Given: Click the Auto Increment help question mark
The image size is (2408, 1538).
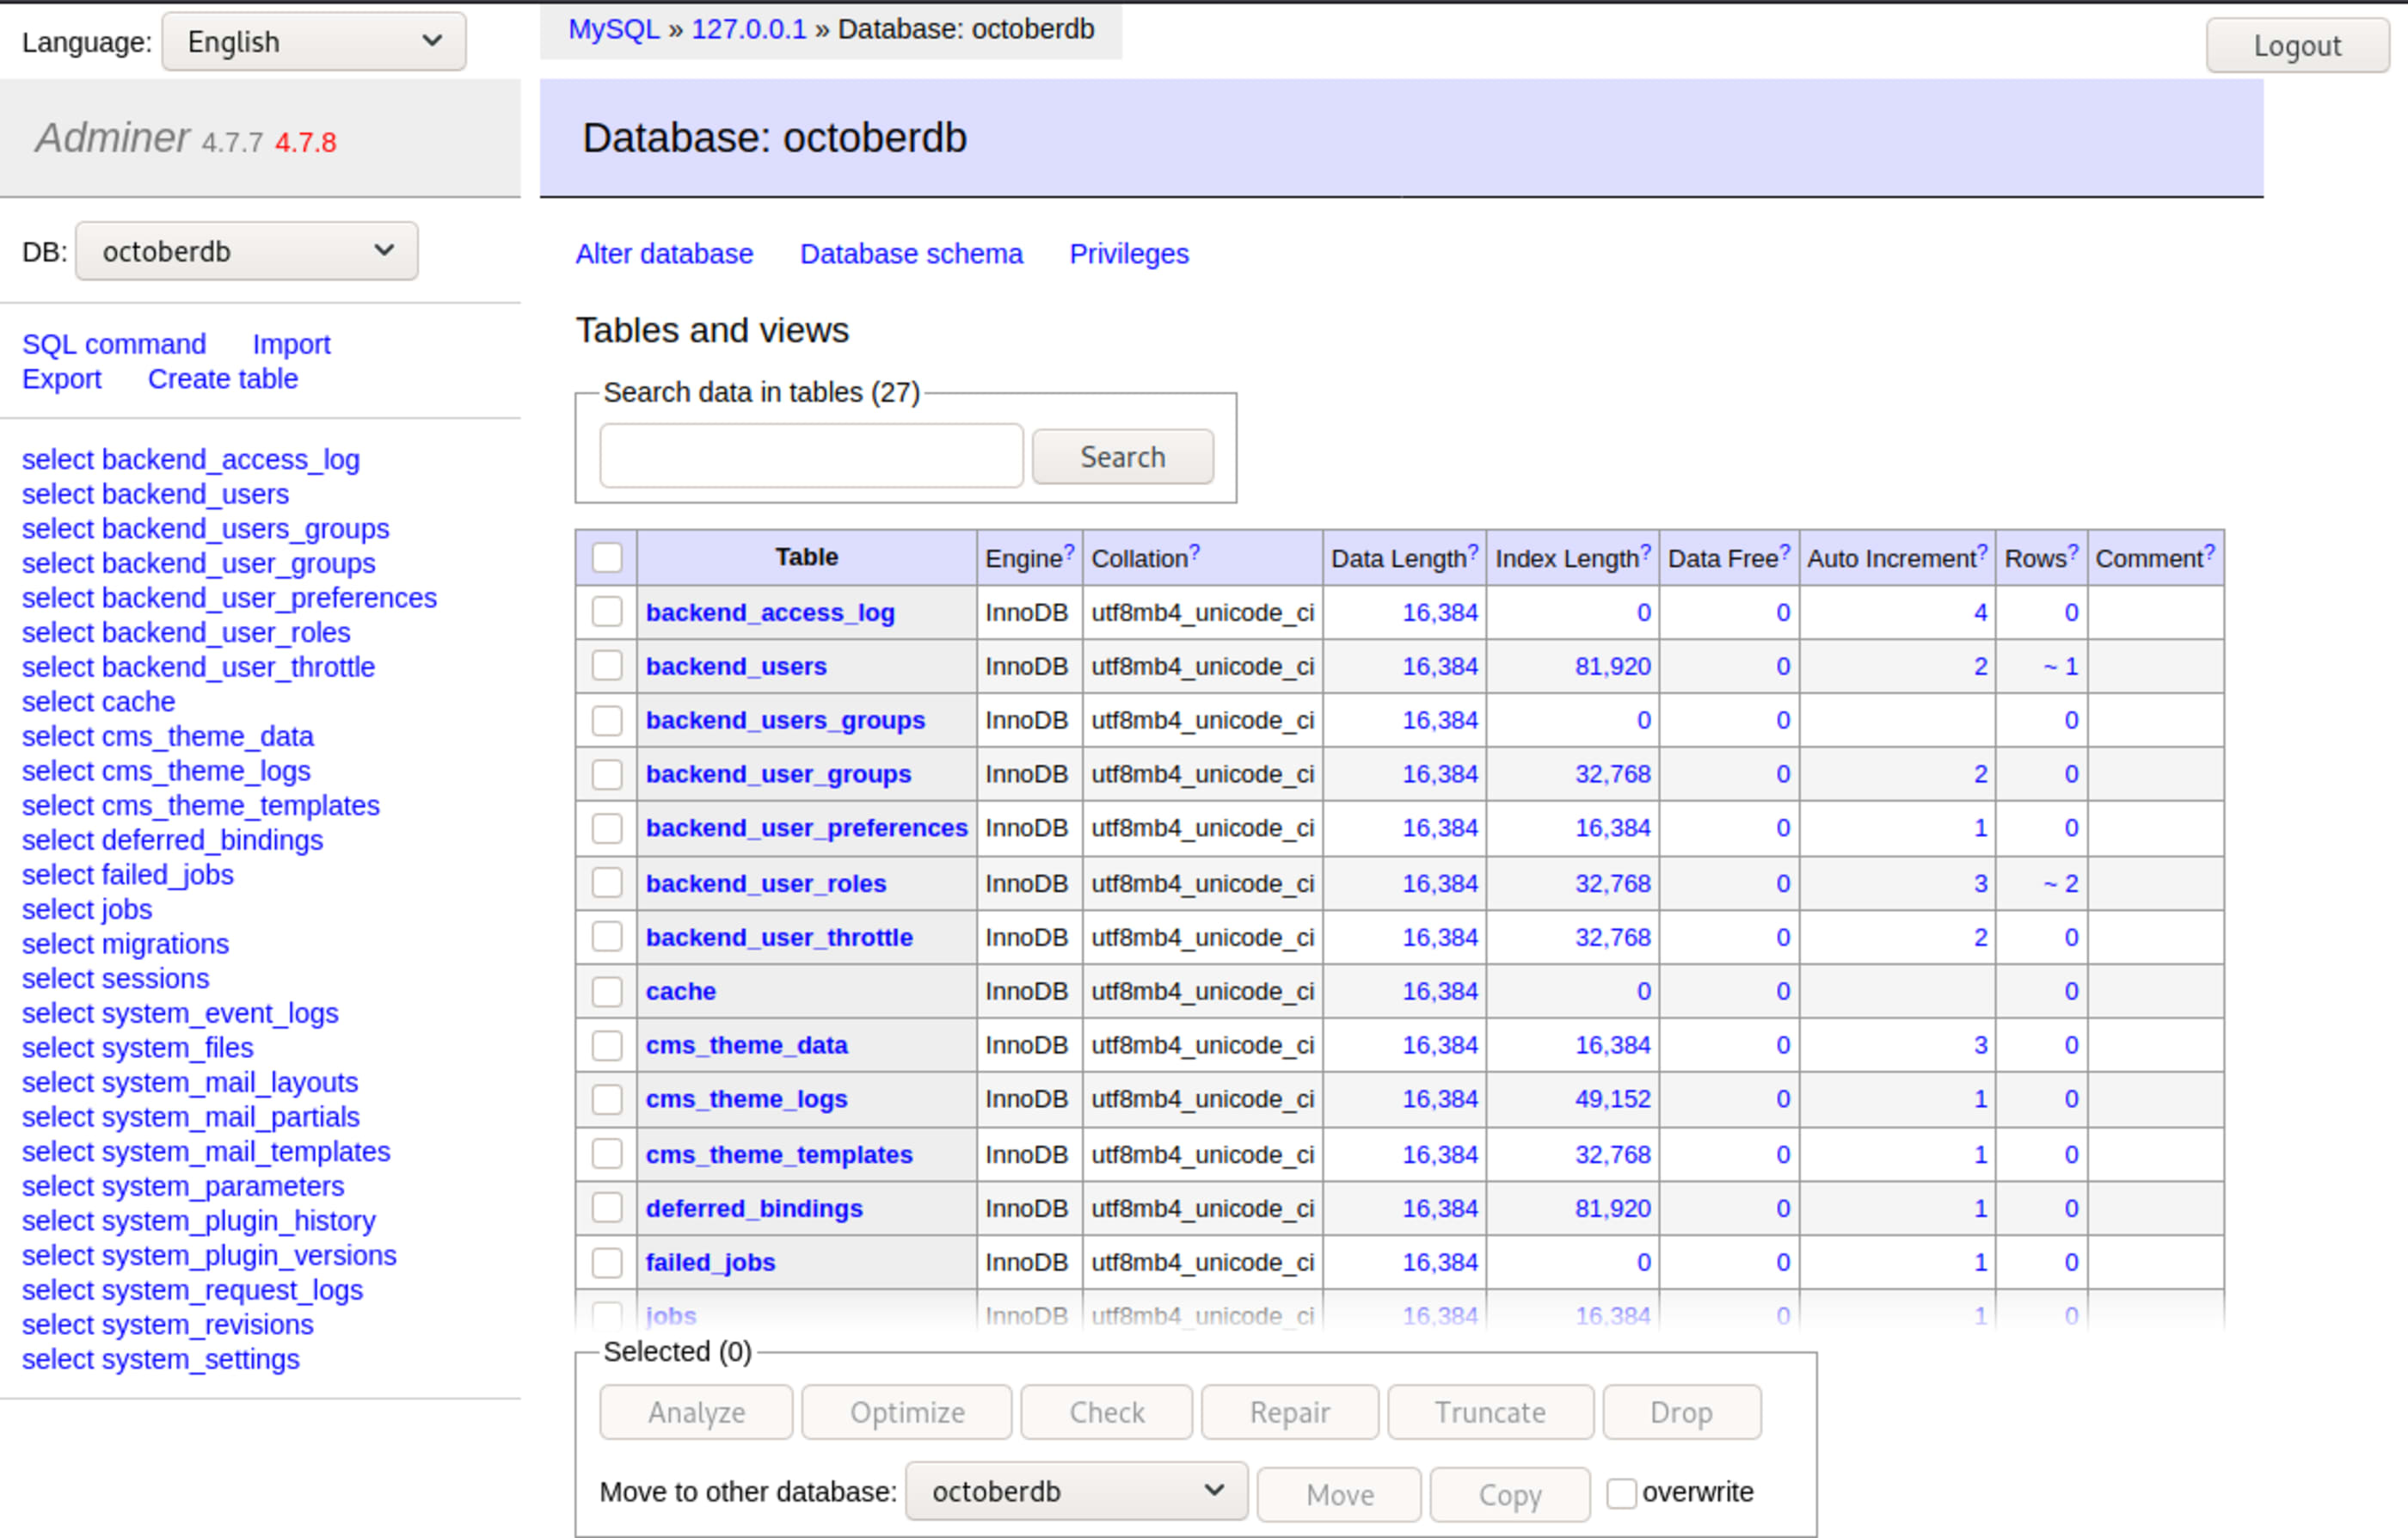Looking at the screenshot, I should pyautogui.click(x=1982, y=551).
